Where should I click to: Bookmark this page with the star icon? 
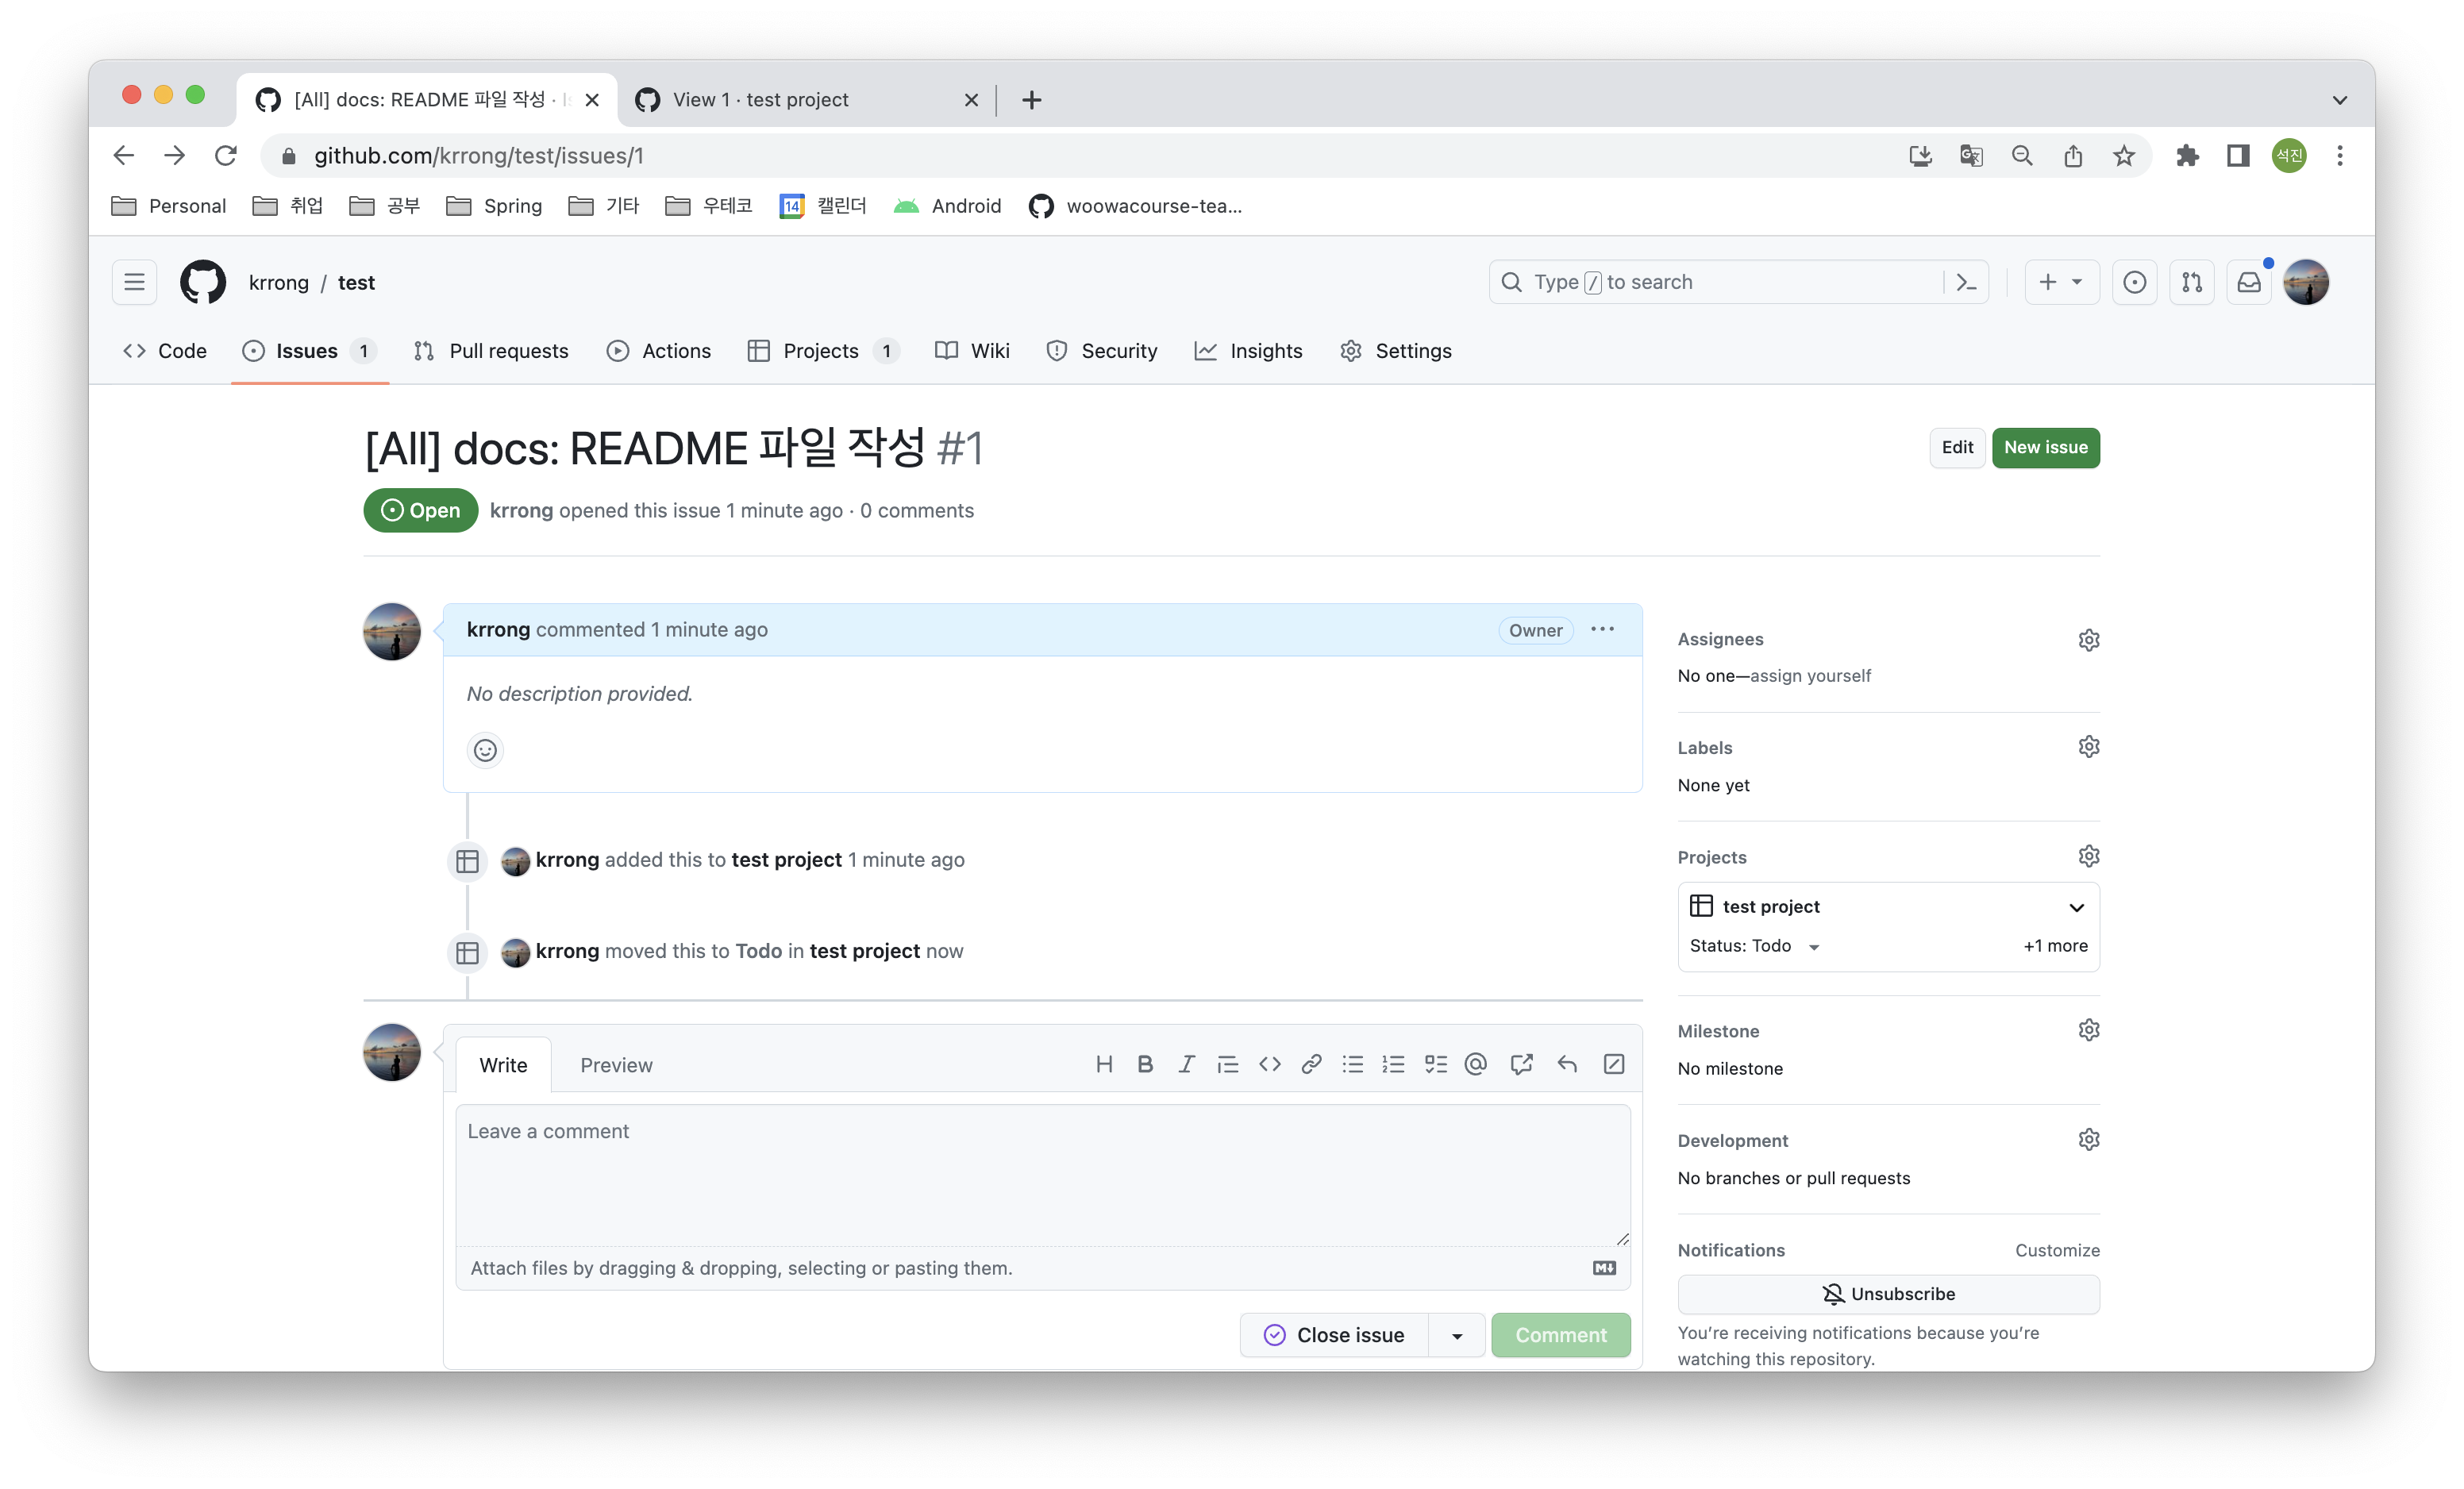pyautogui.click(x=2124, y=156)
